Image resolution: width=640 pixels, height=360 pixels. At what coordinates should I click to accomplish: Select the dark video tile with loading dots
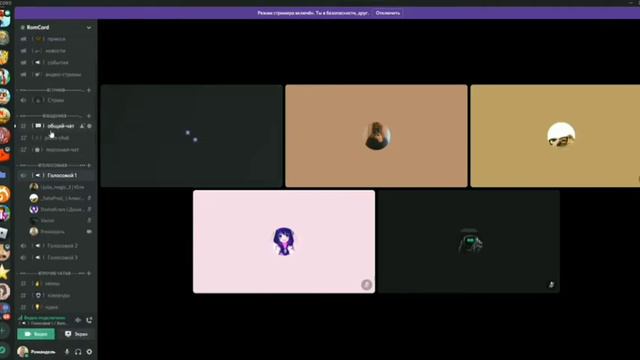[191, 136]
